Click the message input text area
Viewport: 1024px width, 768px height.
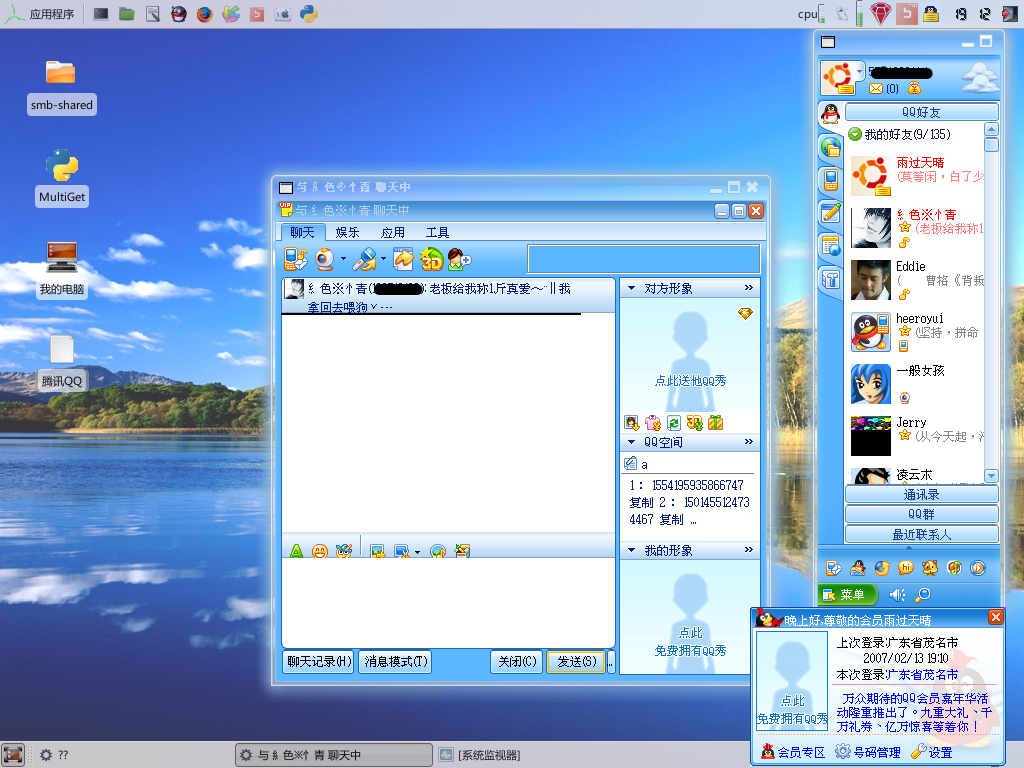point(448,601)
